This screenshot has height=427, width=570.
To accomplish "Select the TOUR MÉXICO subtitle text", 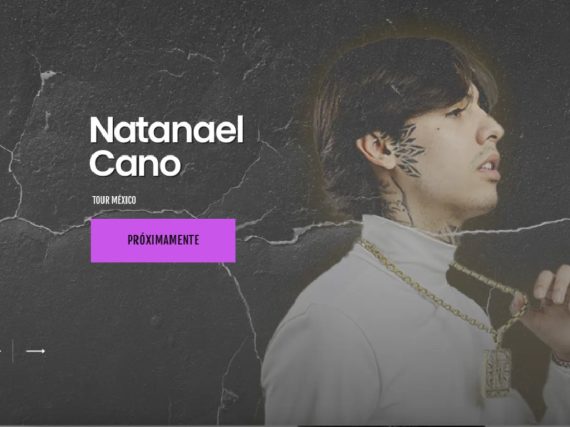I will click(114, 200).
